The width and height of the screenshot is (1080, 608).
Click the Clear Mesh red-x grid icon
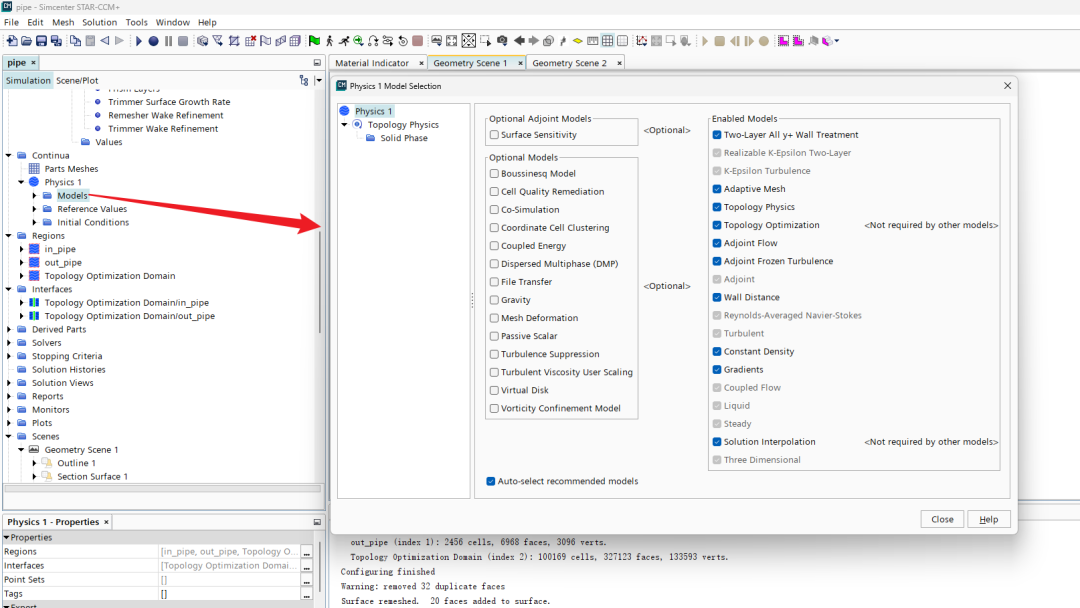click(250, 41)
